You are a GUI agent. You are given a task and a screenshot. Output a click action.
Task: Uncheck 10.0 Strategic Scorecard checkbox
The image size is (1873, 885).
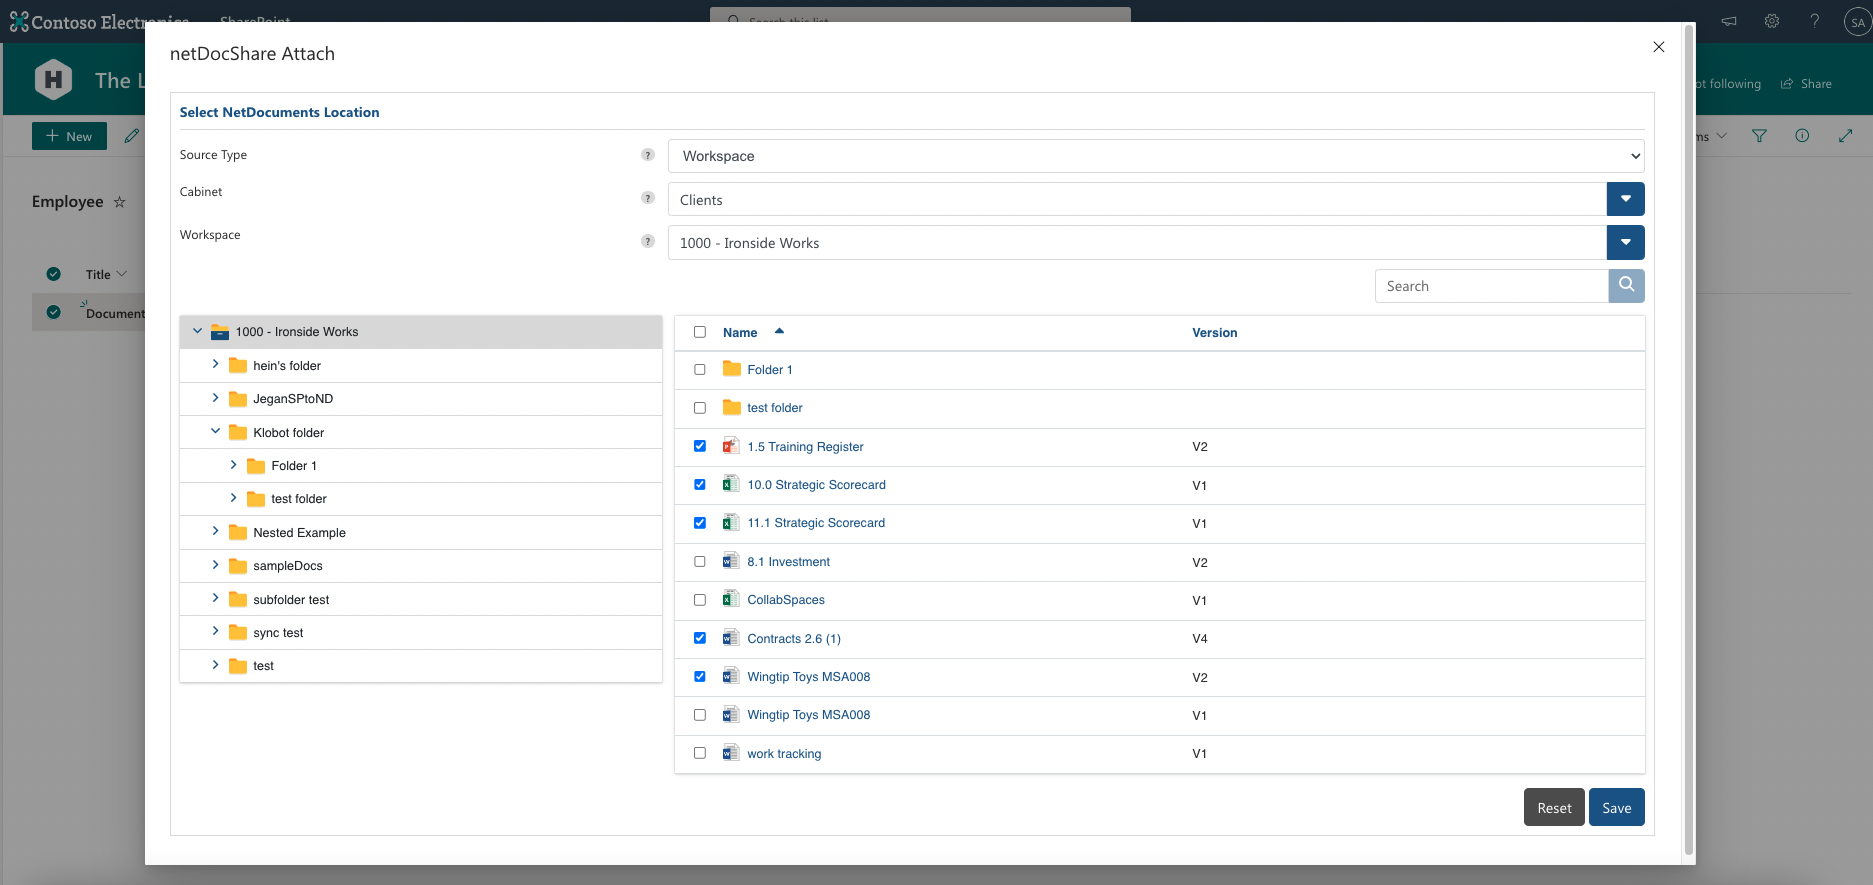[700, 484]
